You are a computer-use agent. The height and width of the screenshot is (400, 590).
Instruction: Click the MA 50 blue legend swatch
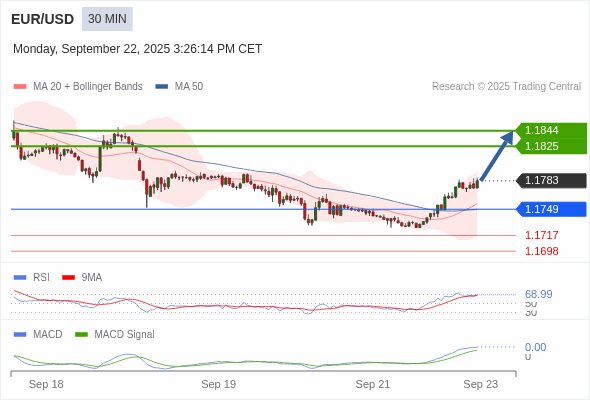(162, 87)
